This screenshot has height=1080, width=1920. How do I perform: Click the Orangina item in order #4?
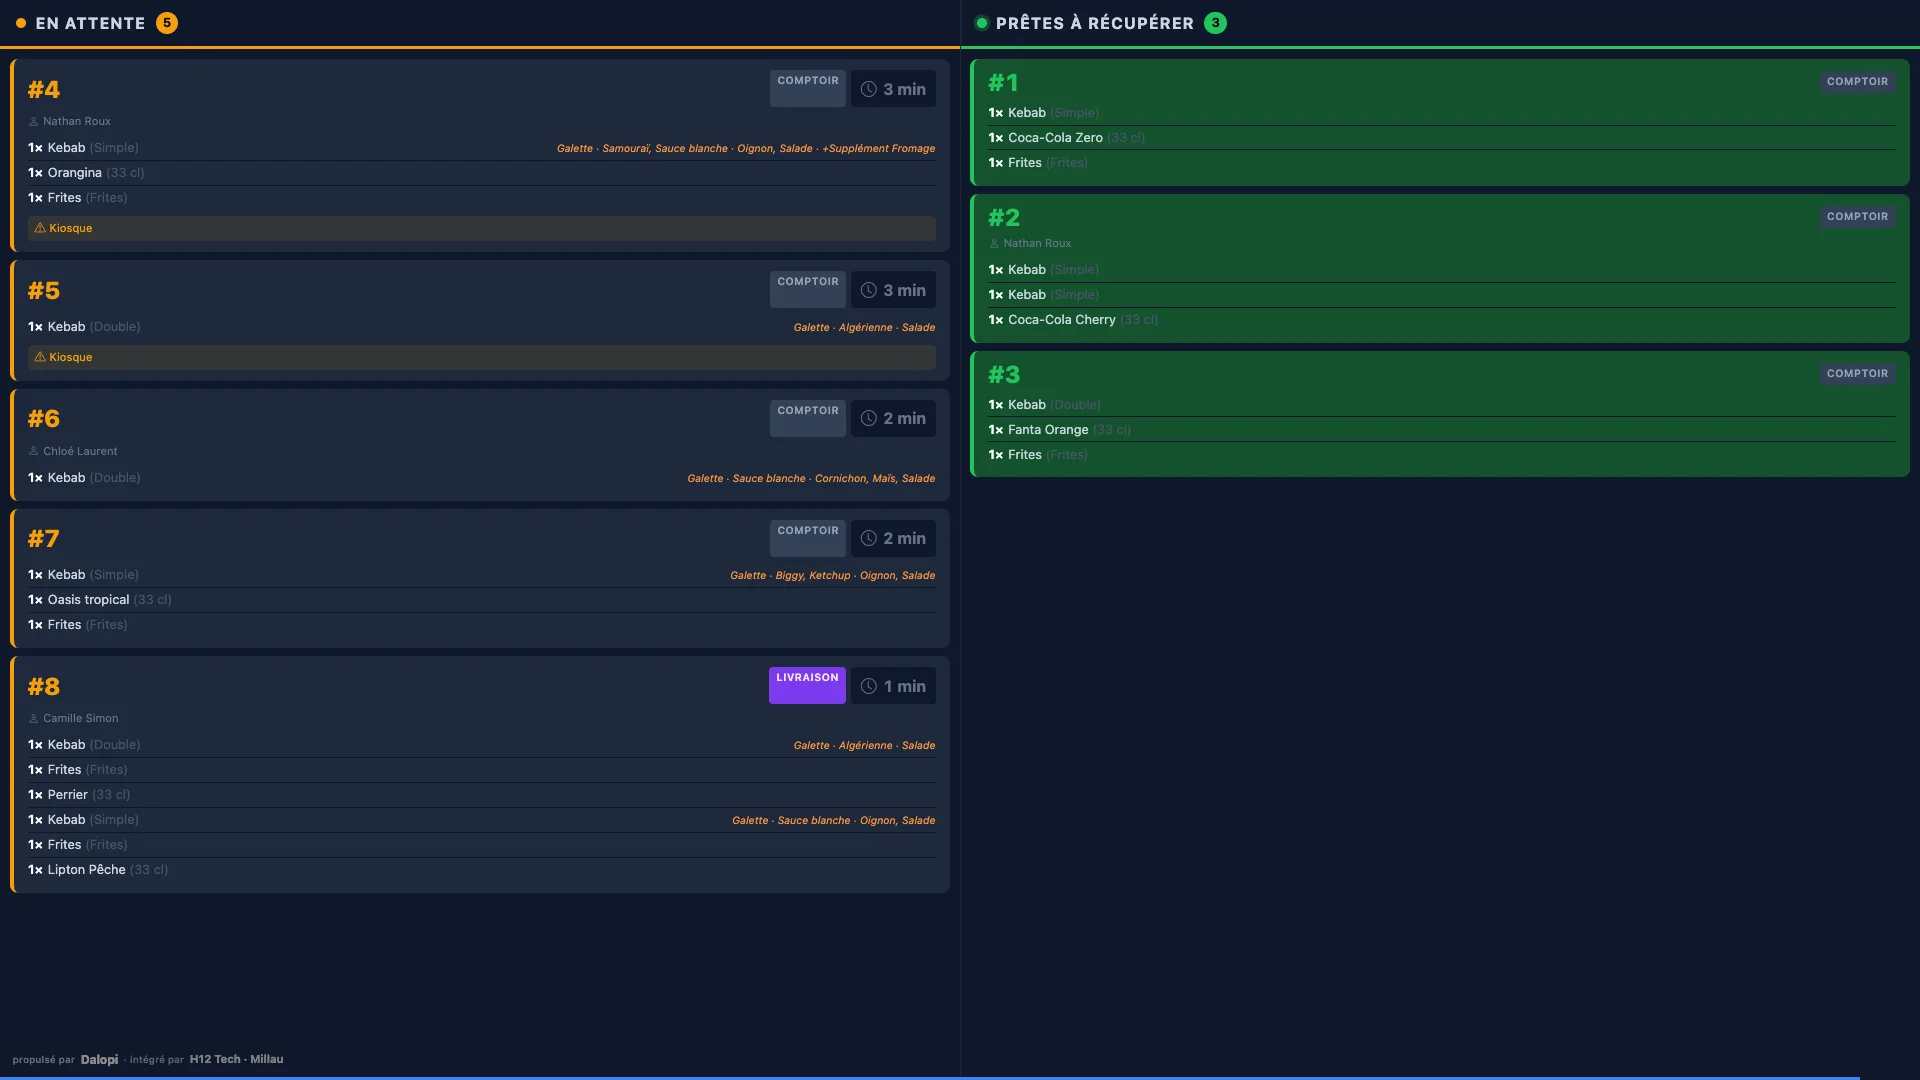(x=482, y=173)
